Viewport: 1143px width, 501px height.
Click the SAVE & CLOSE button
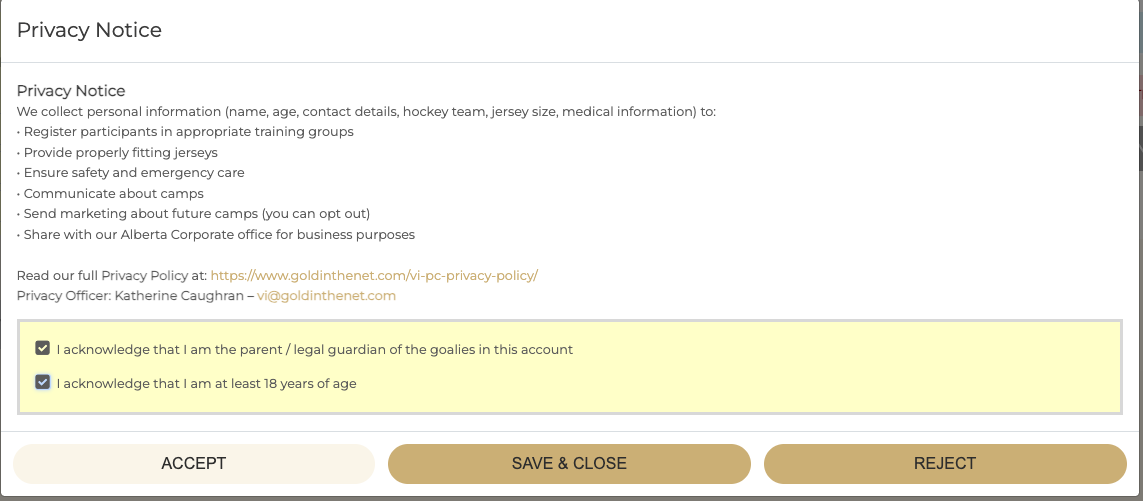tap(569, 464)
